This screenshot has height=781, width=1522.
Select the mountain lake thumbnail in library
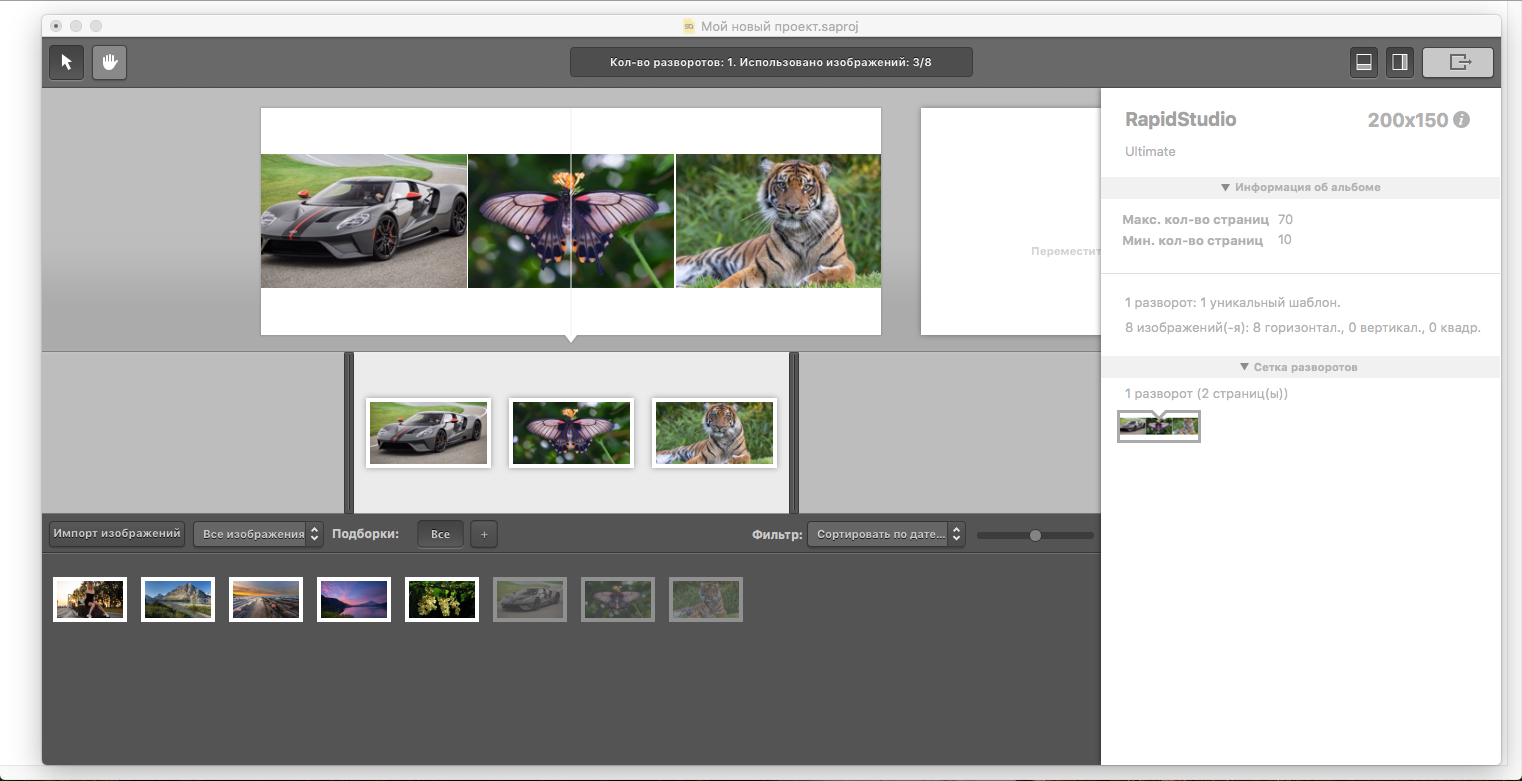(178, 600)
